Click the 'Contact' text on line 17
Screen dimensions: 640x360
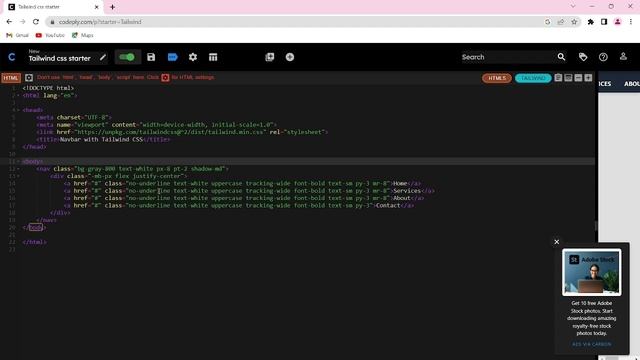tap(388, 206)
